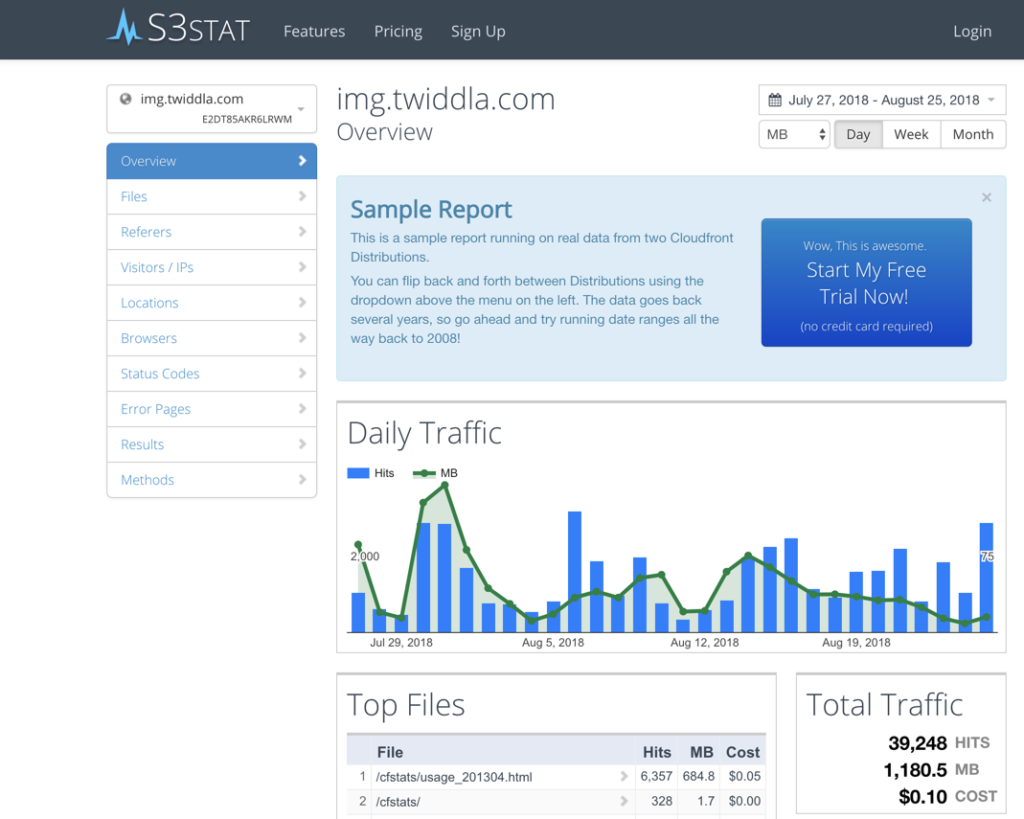Click the chevron on the Referers row
Image resolution: width=1024 pixels, height=819 pixels.
tap(302, 231)
